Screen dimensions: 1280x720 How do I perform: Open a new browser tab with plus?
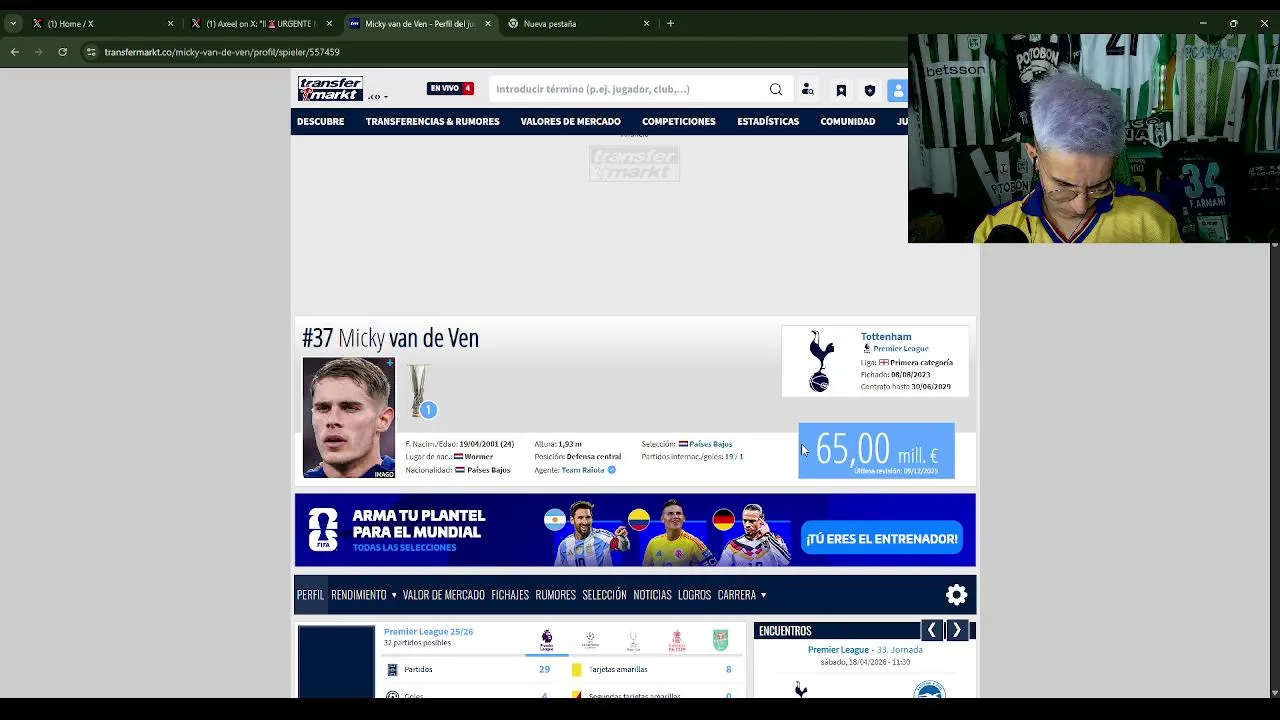[x=671, y=23]
